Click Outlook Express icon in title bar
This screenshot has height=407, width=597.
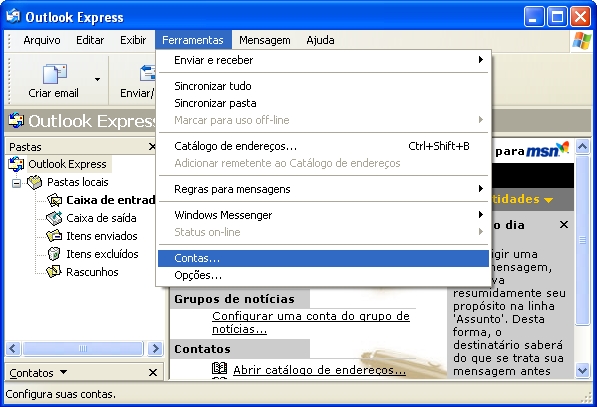point(14,16)
